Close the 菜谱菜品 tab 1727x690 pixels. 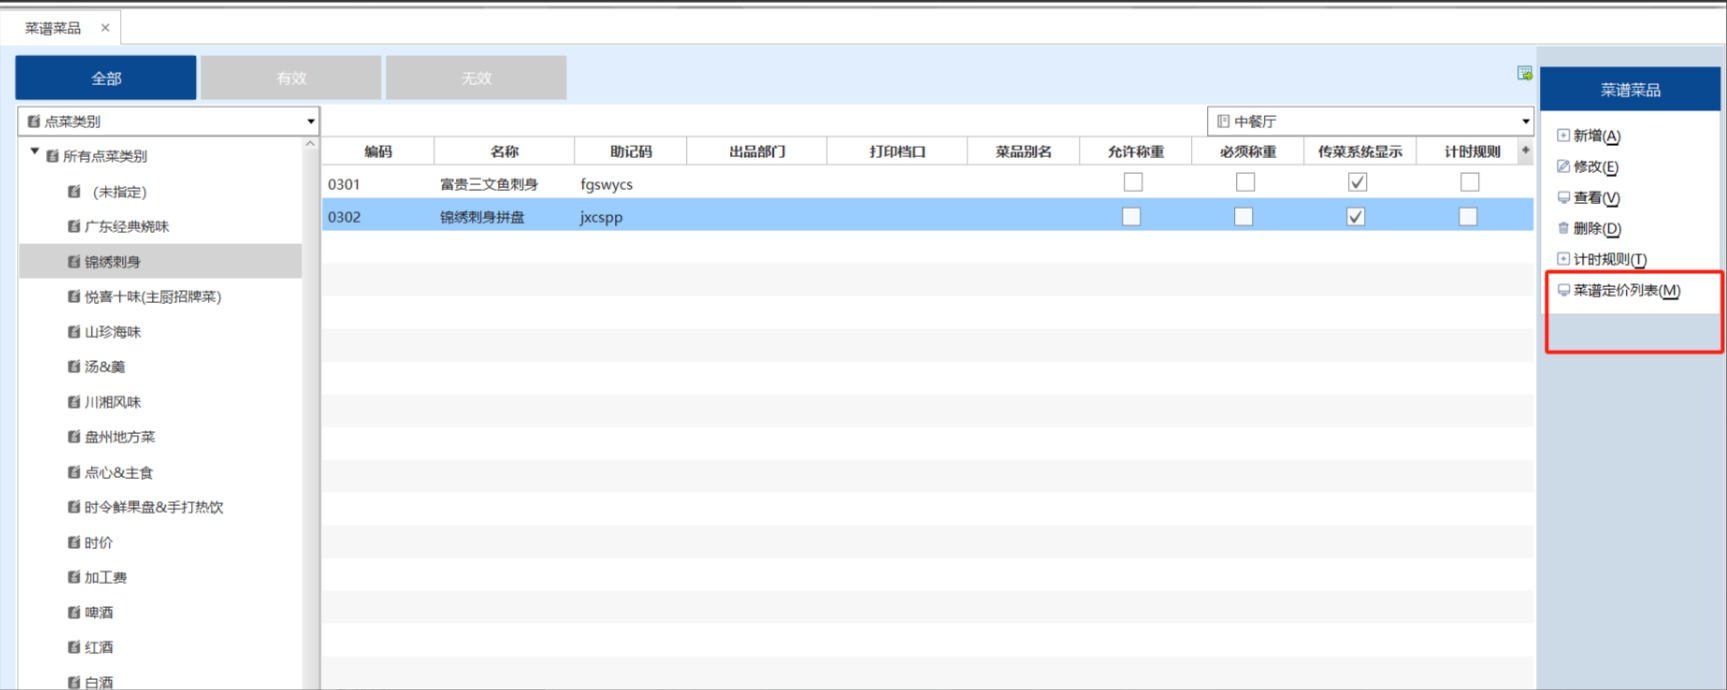point(105,28)
